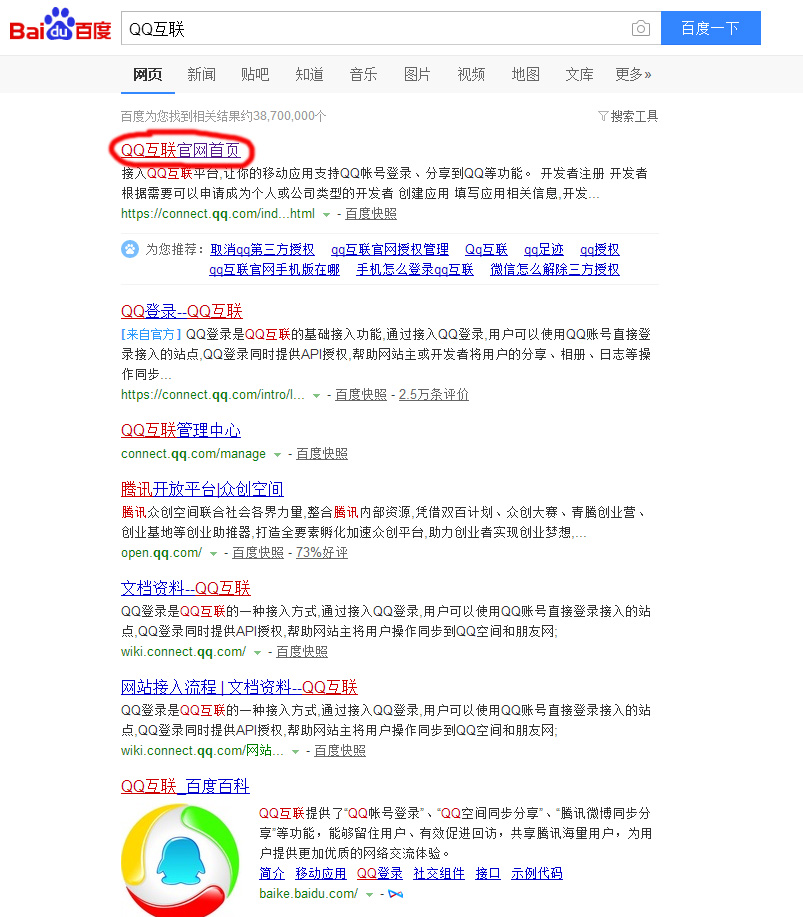Viewport: 803px width, 917px height.
Task: Click the recommendation avatar icon beside 为您推荐
Action: (x=130, y=249)
